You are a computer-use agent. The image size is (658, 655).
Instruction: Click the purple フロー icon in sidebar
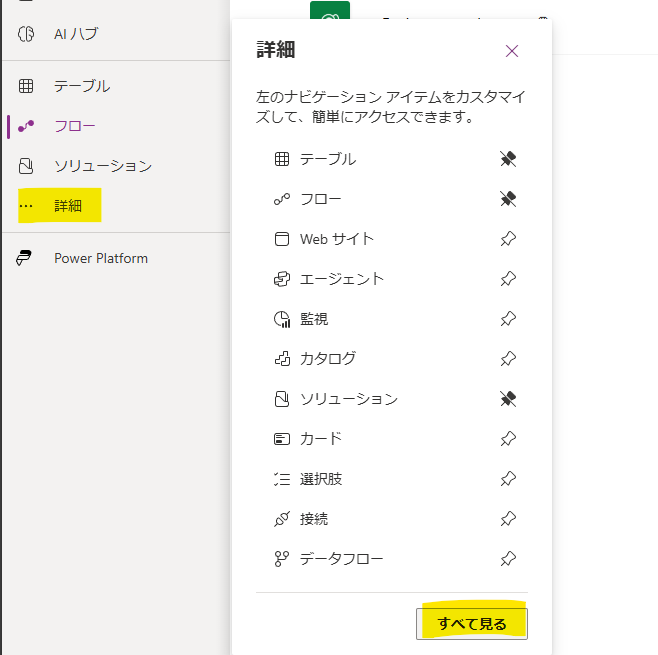[x=26, y=126]
